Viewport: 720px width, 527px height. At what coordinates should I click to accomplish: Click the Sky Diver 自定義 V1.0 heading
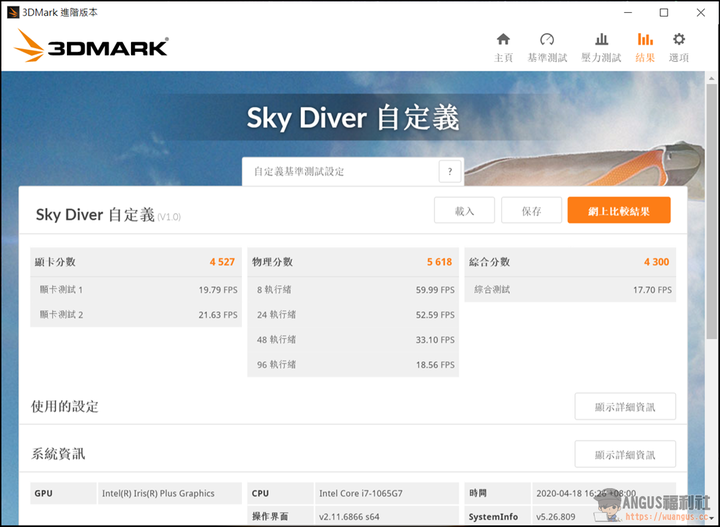click(x=108, y=215)
